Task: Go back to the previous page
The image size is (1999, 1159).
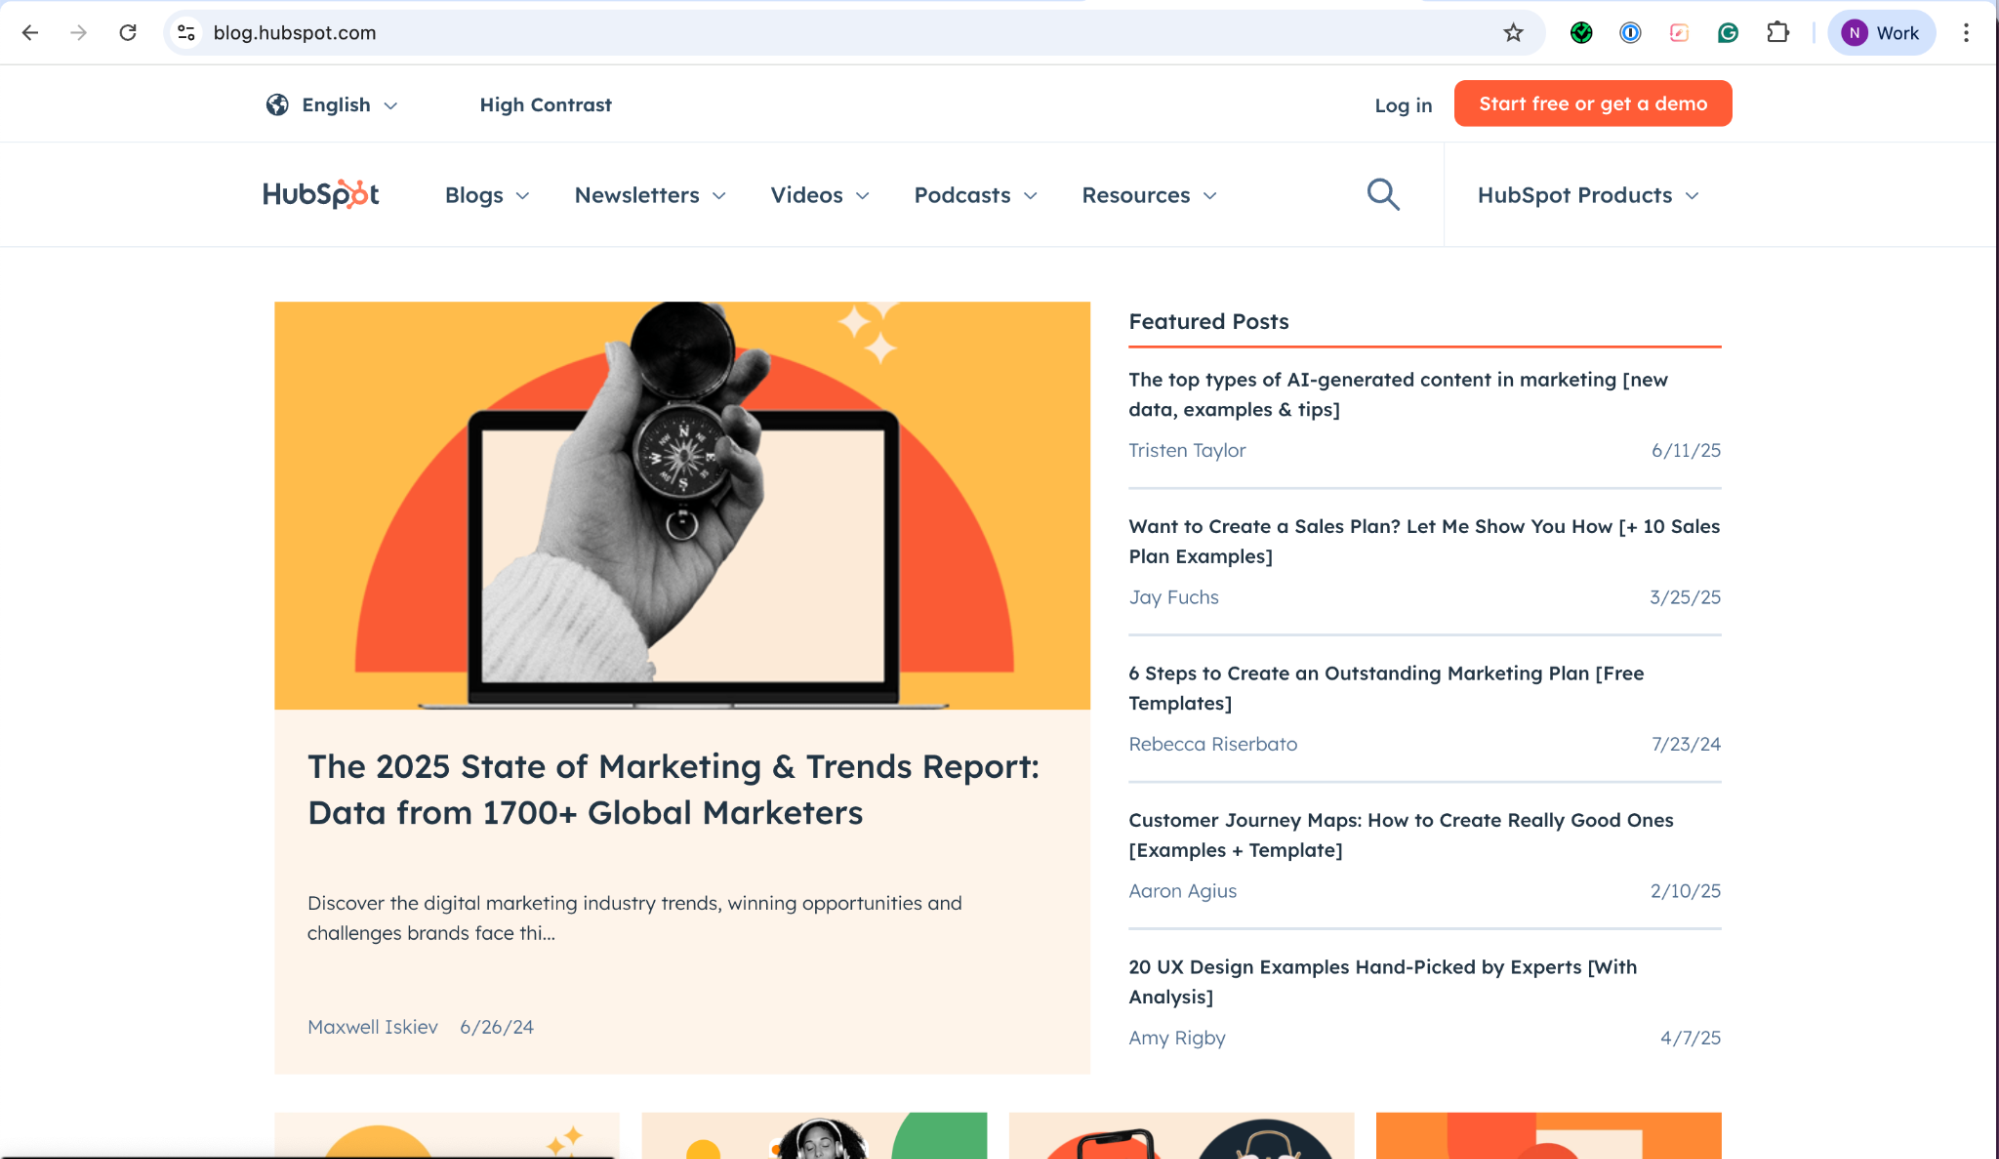Action: pos(30,33)
